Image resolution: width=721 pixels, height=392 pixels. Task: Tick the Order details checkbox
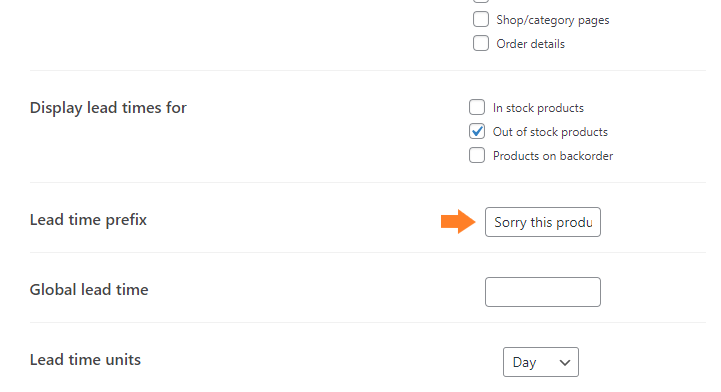pos(481,43)
